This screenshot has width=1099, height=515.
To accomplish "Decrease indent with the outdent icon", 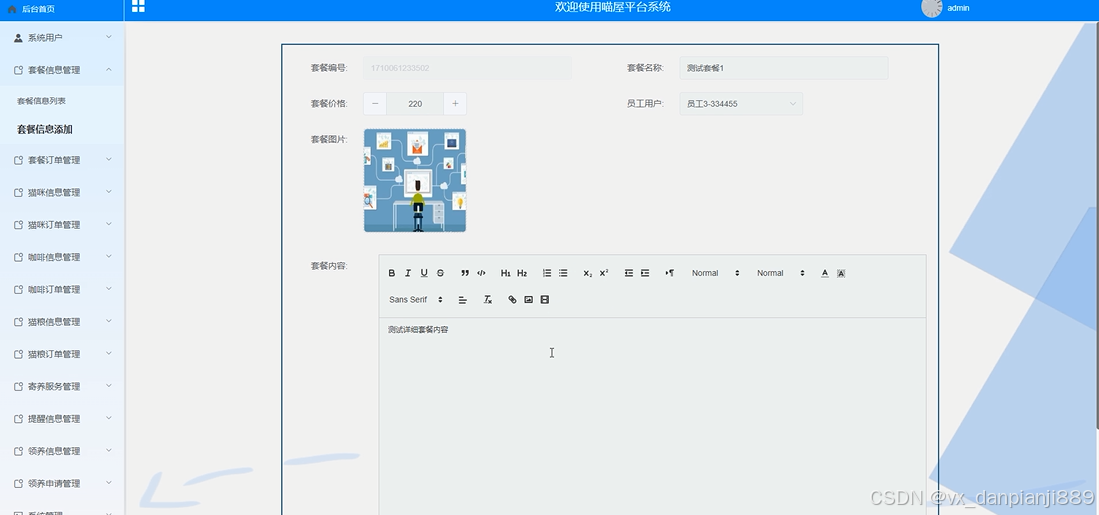I will (x=629, y=273).
